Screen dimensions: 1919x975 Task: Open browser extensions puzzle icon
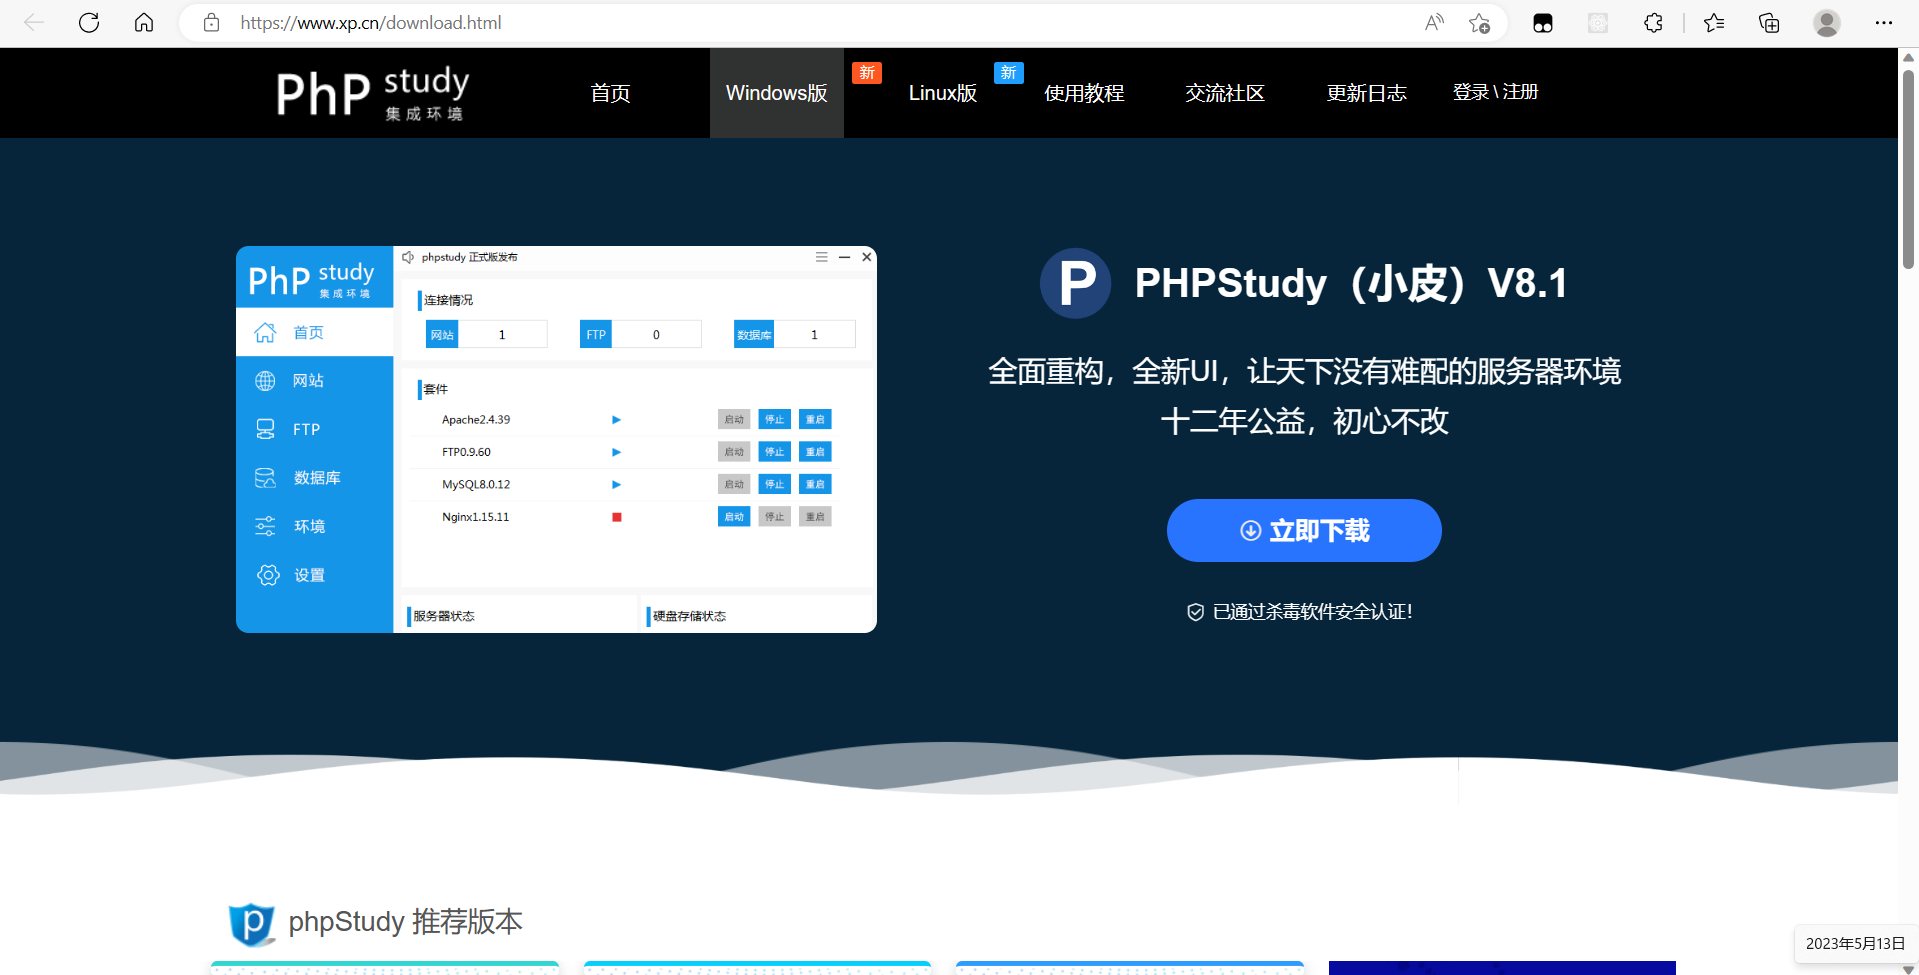pyautogui.click(x=1653, y=22)
